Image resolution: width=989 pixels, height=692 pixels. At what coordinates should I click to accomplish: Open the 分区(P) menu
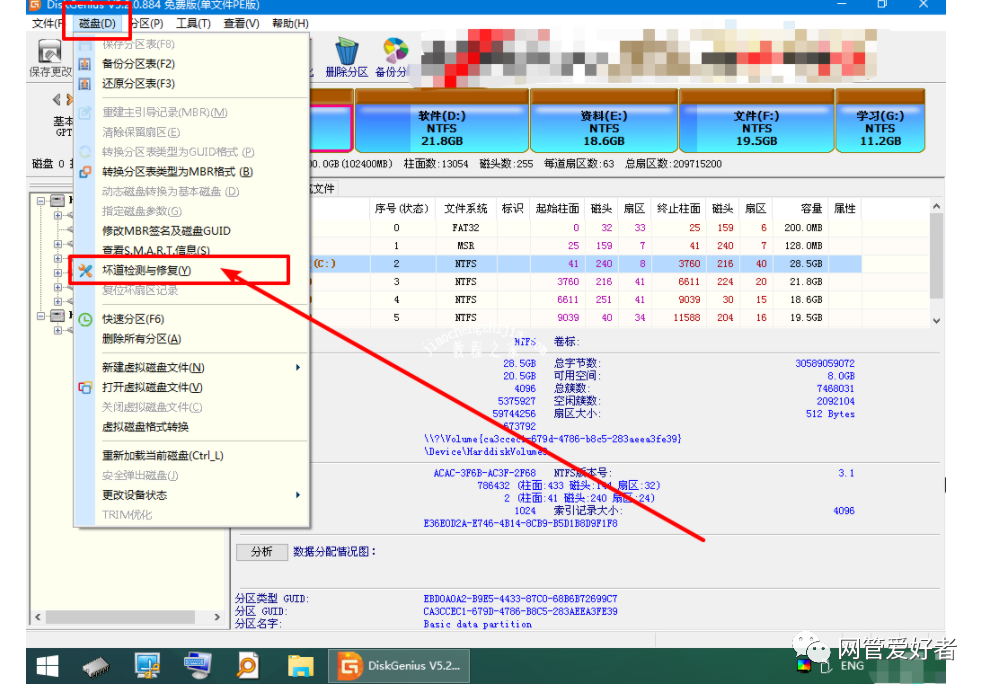pos(148,23)
